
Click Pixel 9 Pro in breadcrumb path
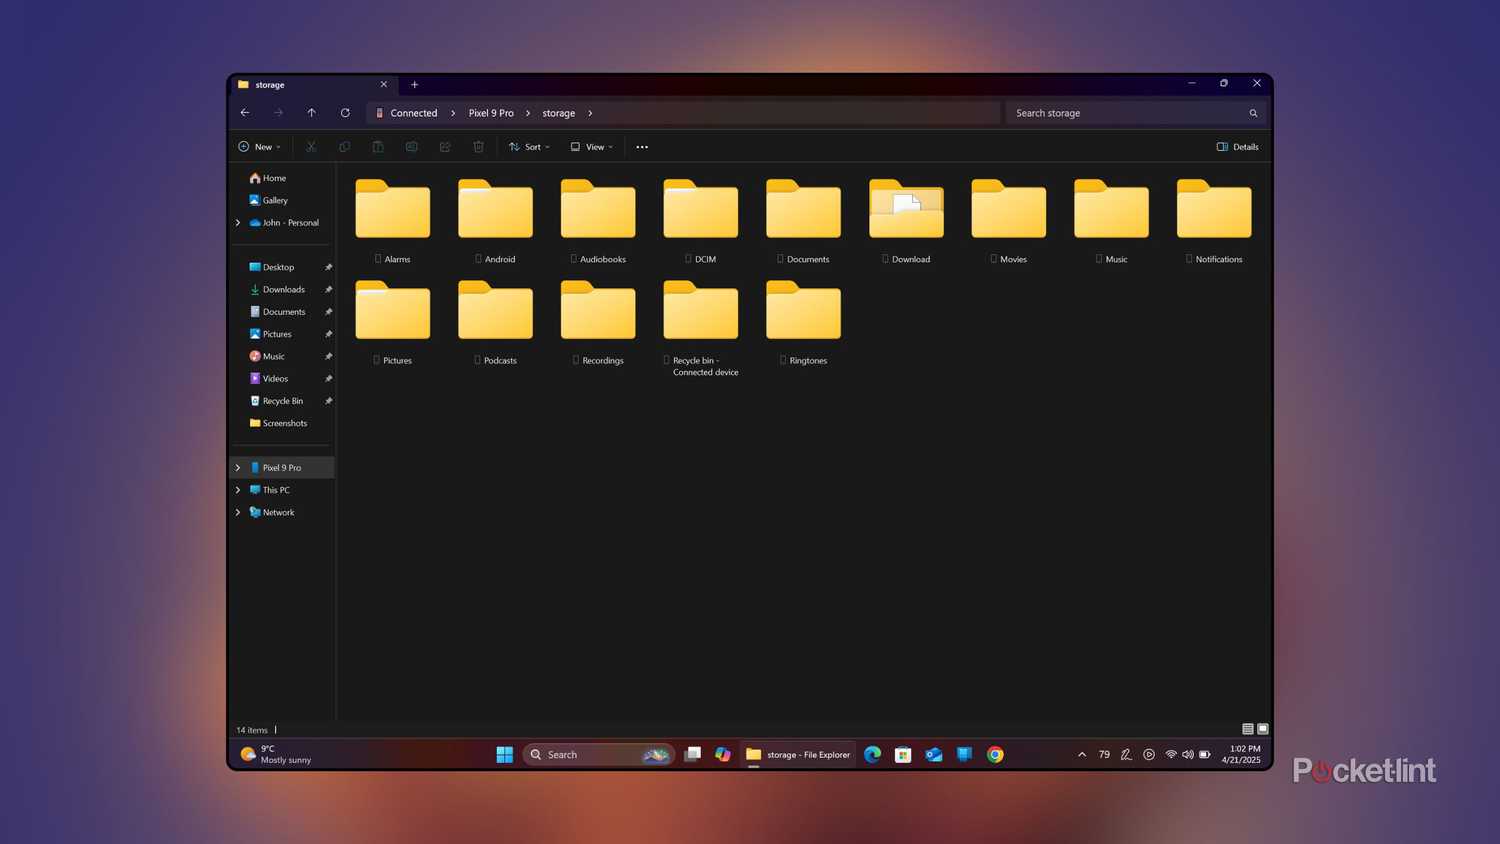(x=491, y=113)
